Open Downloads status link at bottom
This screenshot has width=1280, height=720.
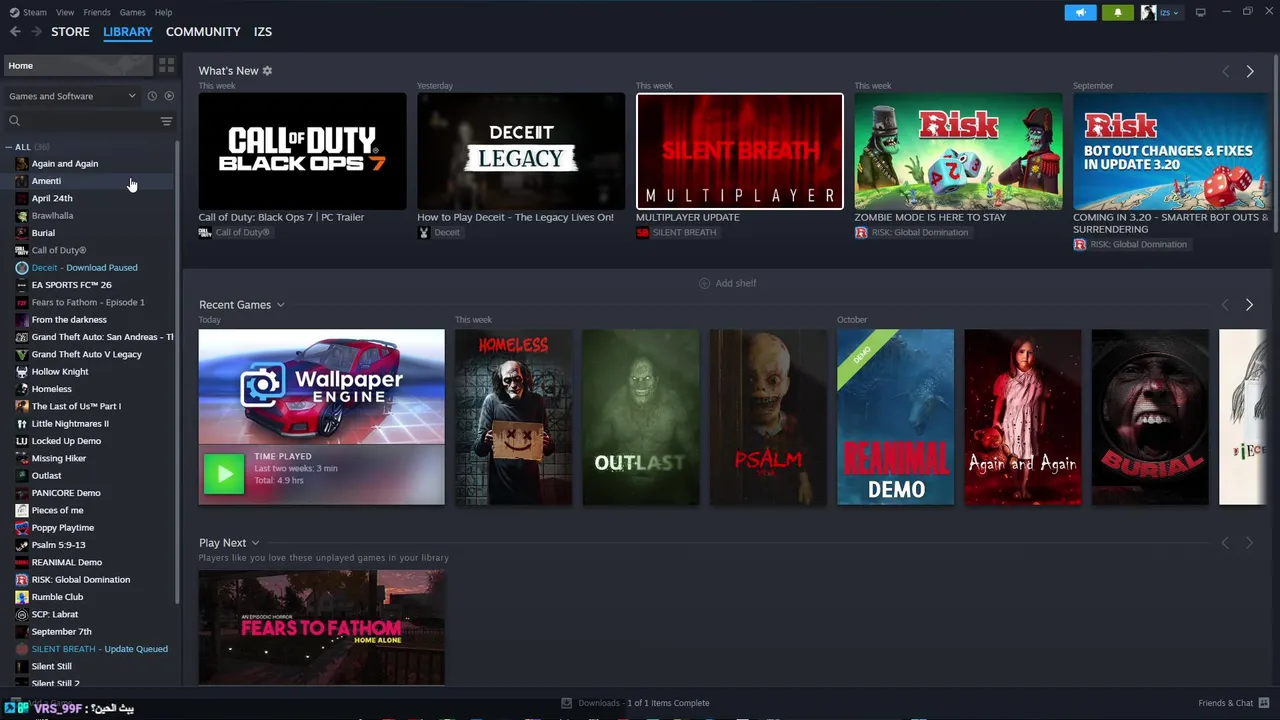(635, 703)
